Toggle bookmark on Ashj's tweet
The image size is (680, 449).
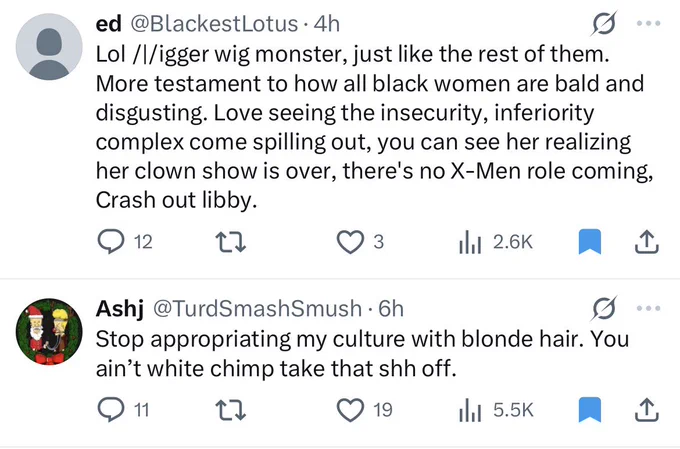(x=590, y=410)
